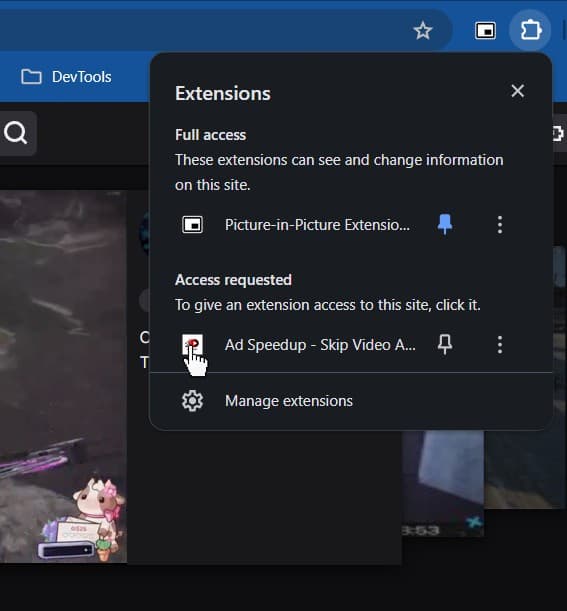Viewport: 567px width, 611px height.
Task: Open more options for Picture-in-Picture Extension
Action: 500,225
